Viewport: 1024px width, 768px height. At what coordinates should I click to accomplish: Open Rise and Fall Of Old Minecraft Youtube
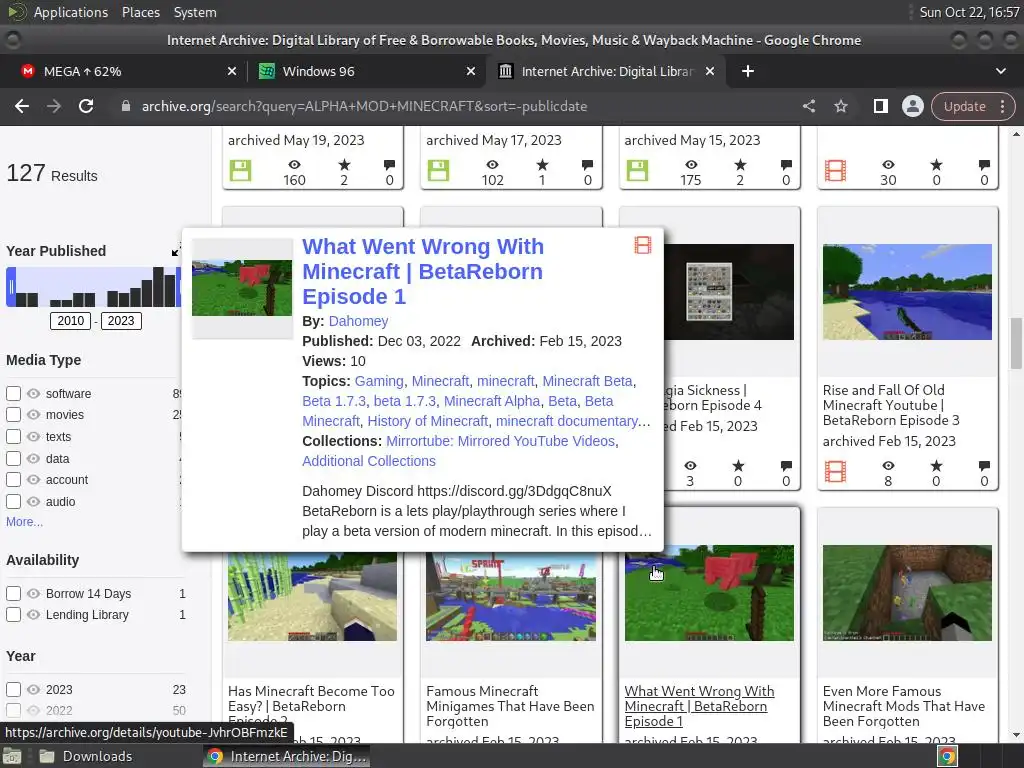(891, 405)
